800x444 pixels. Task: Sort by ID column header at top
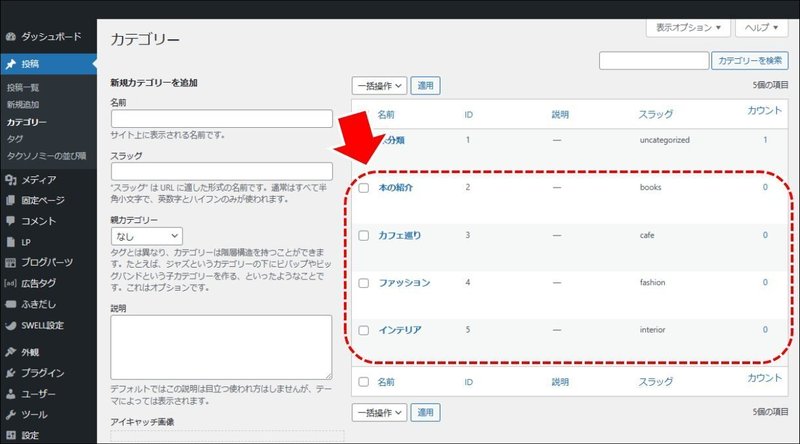pyautogui.click(x=468, y=115)
